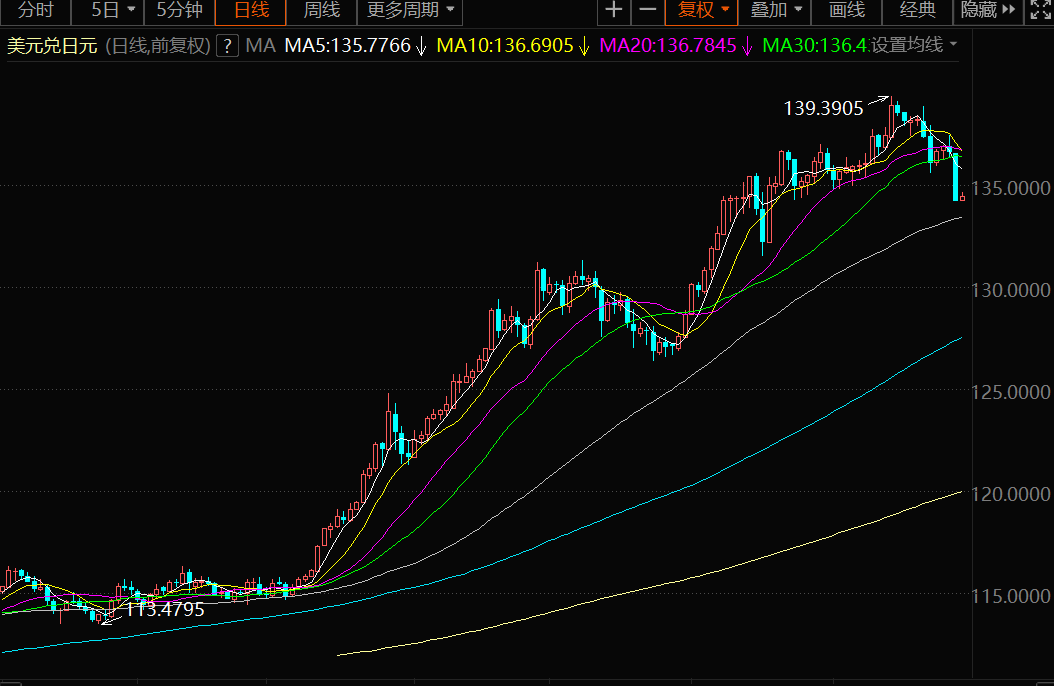
Task: Switch to 分时 intraday view
Action: coord(36,11)
